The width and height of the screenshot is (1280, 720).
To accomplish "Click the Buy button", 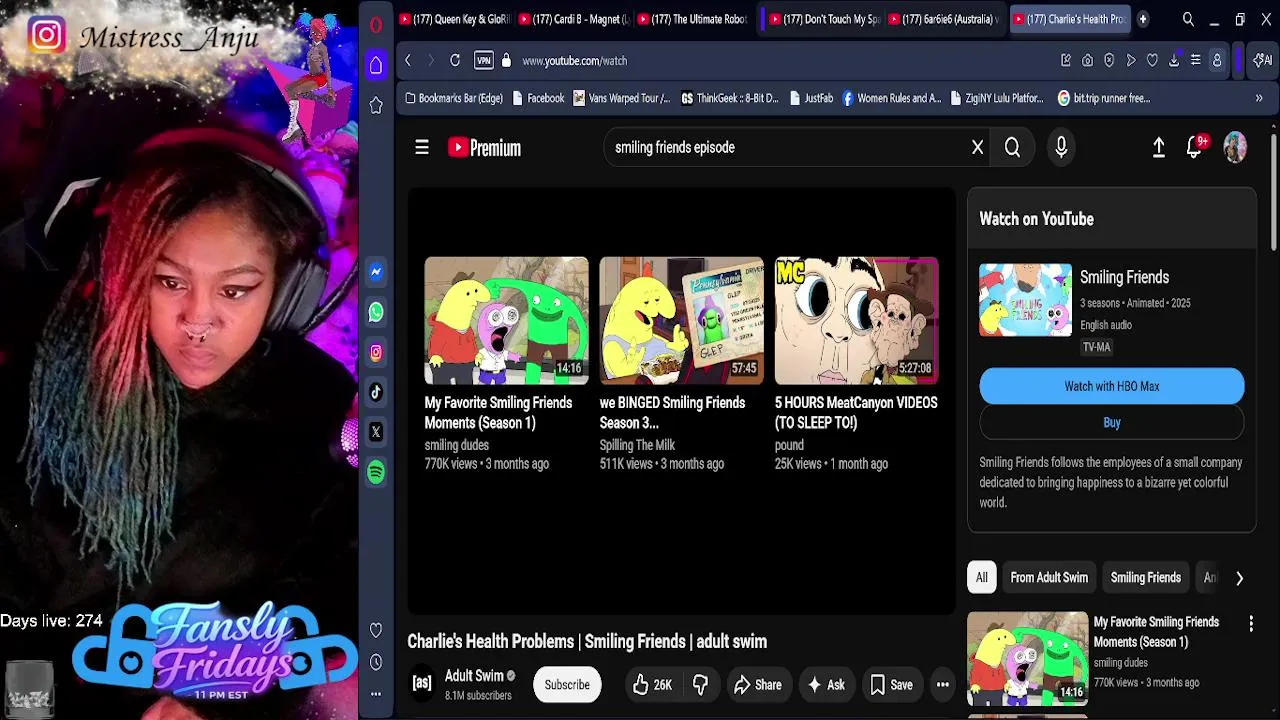I will (x=1112, y=423).
